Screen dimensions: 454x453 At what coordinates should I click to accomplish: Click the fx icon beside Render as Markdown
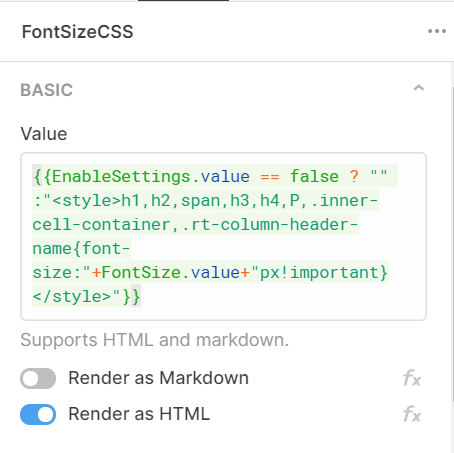click(x=412, y=378)
